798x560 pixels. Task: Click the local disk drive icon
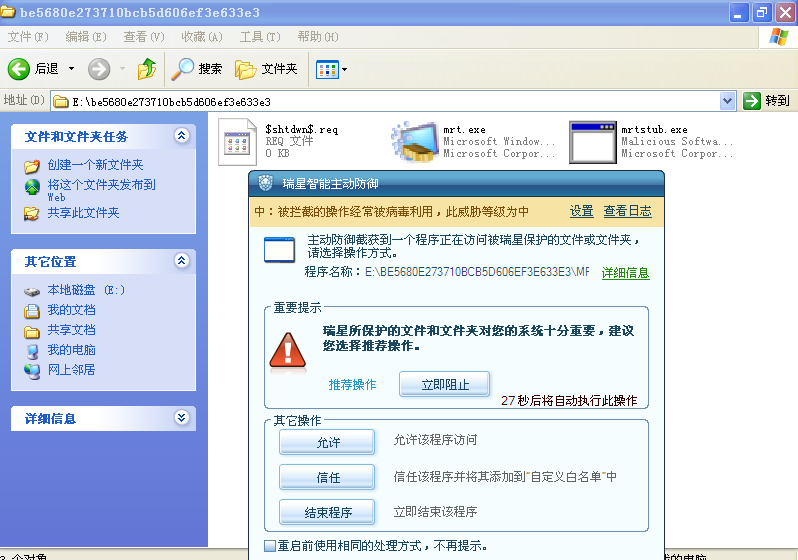pos(32,292)
